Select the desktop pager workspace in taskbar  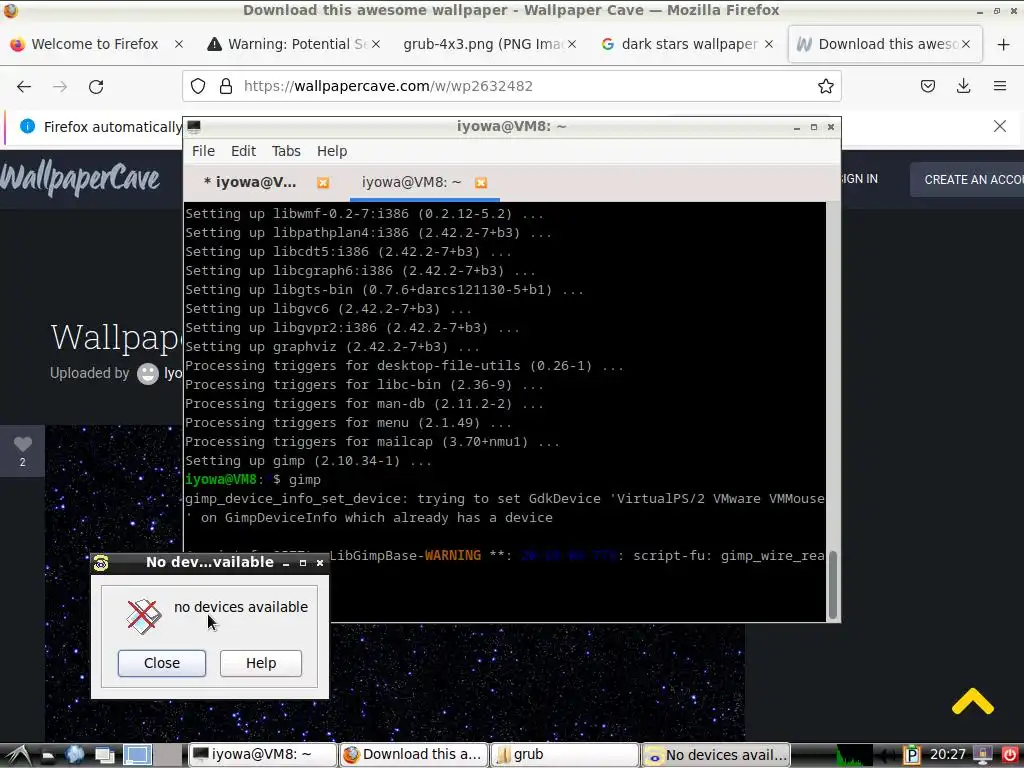pos(137,755)
